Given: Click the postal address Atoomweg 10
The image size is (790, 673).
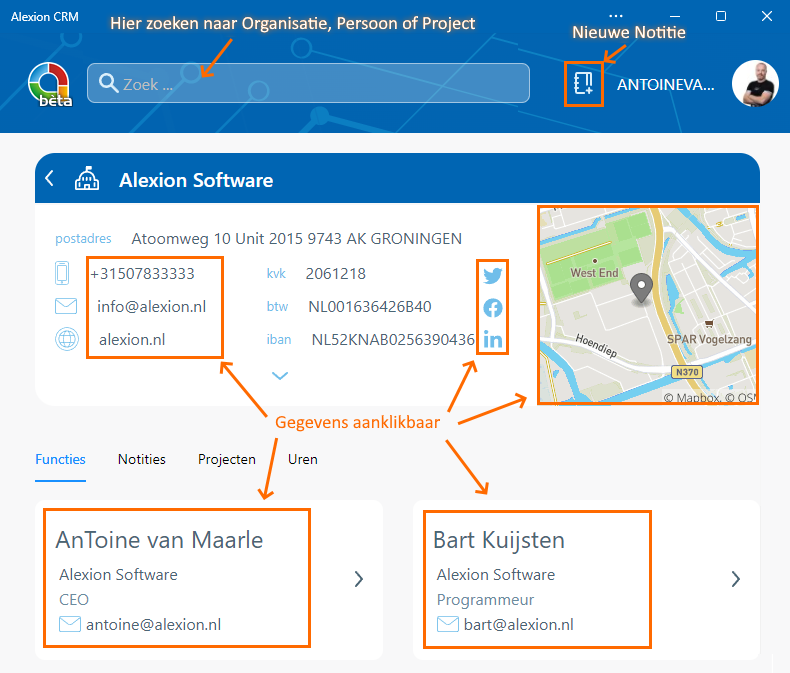Looking at the screenshot, I should (x=297, y=238).
